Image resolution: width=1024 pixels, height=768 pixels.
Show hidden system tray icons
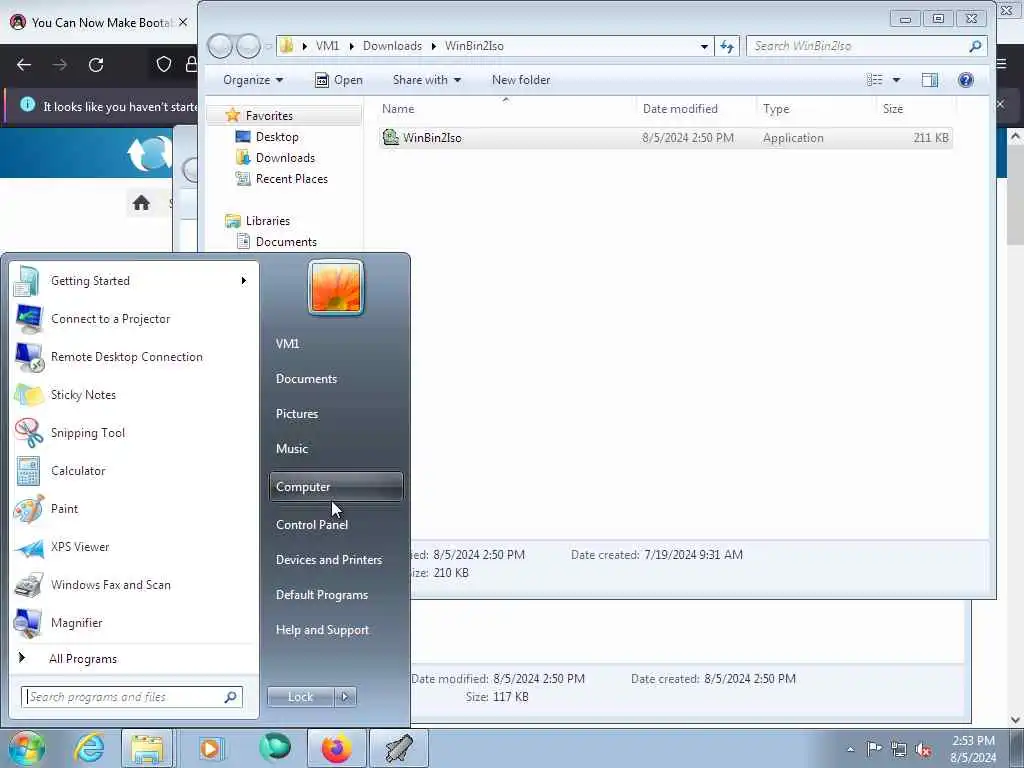click(x=850, y=749)
